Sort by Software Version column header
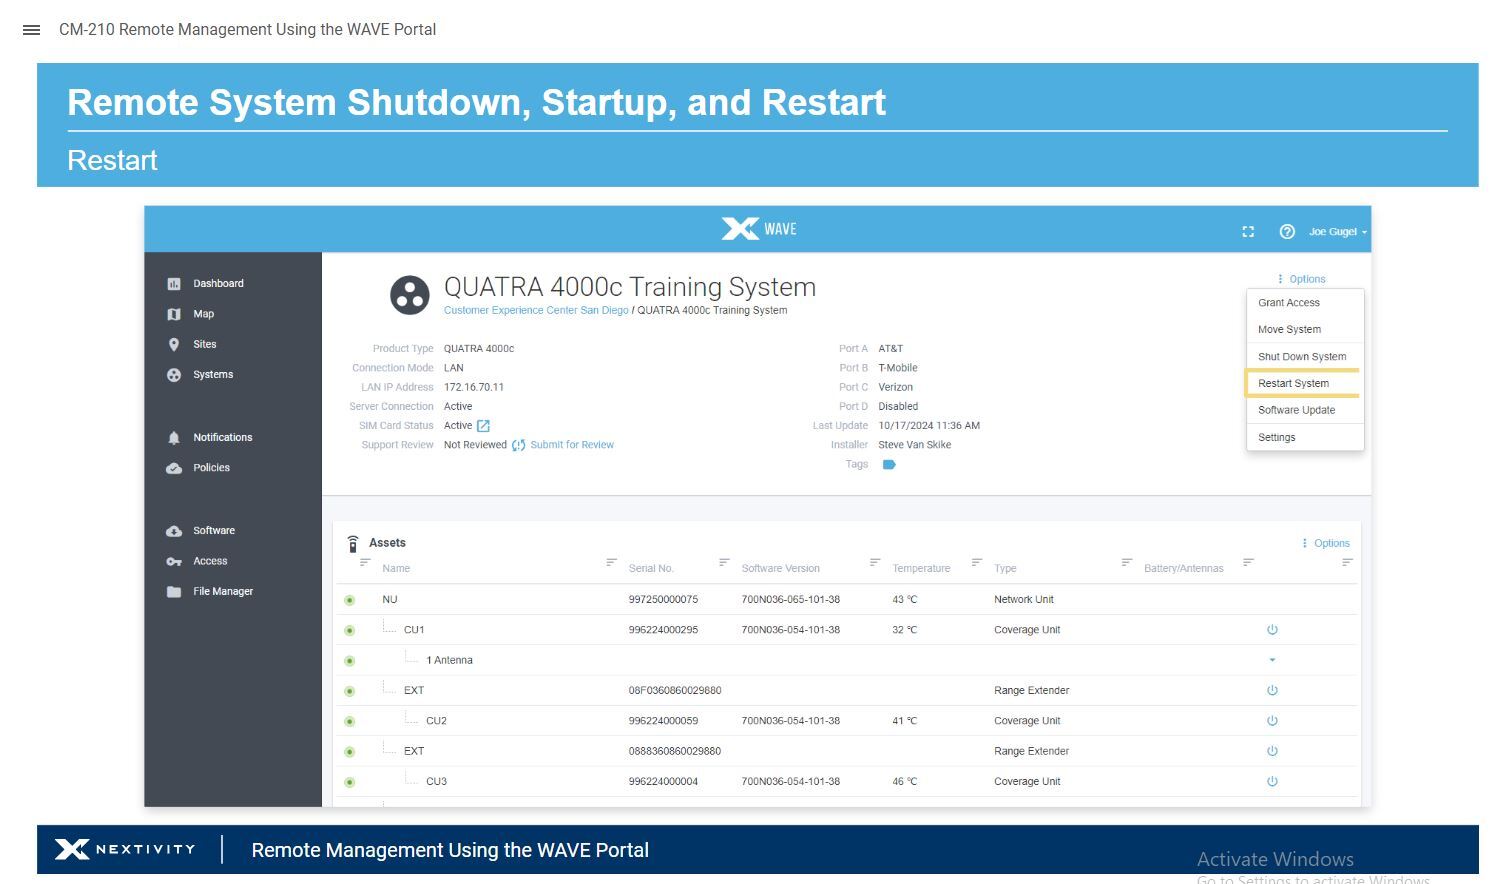The height and width of the screenshot is (884, 1499). [x=781, y=569]
